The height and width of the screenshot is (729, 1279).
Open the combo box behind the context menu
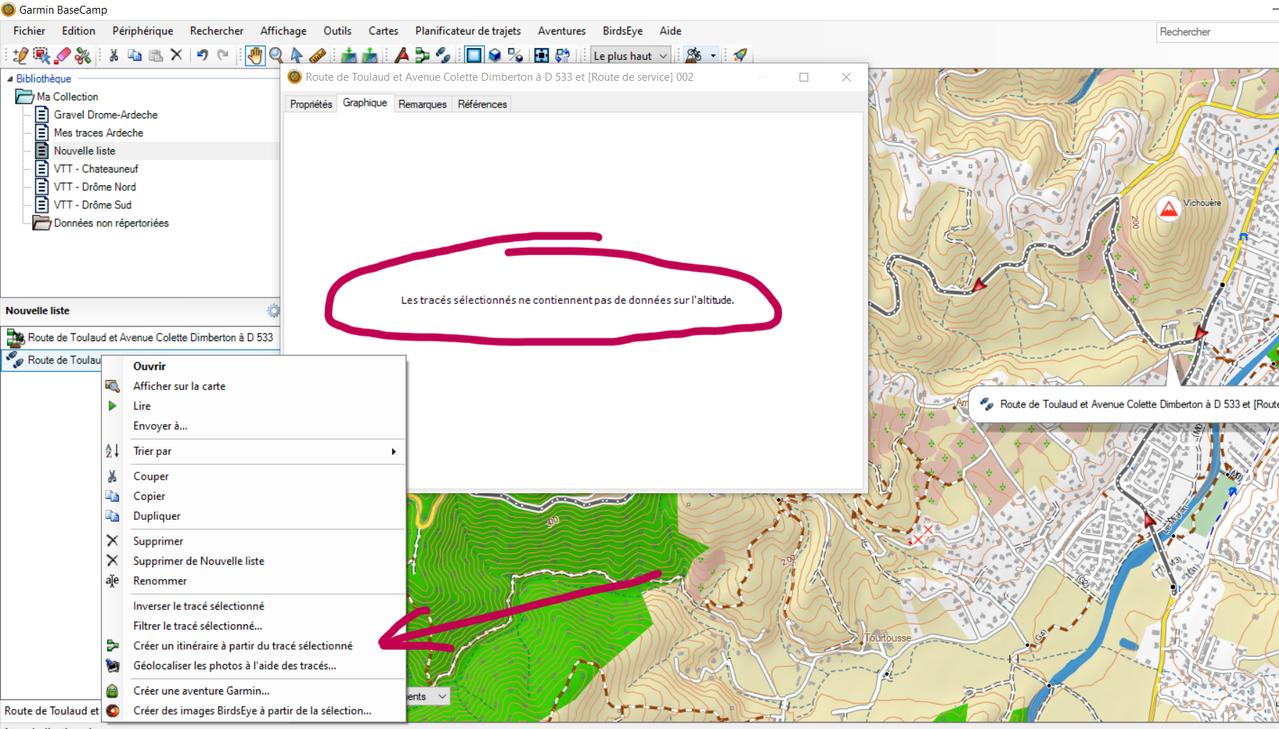429,696
